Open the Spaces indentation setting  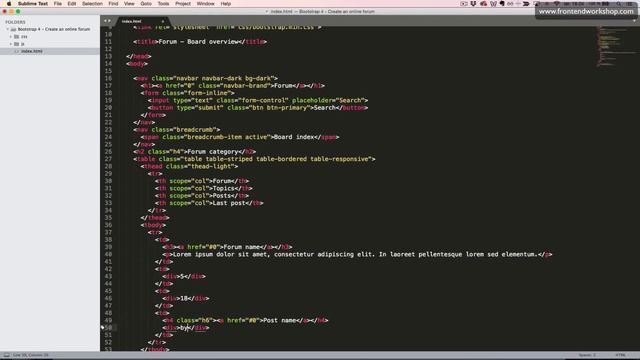[587, 355]
